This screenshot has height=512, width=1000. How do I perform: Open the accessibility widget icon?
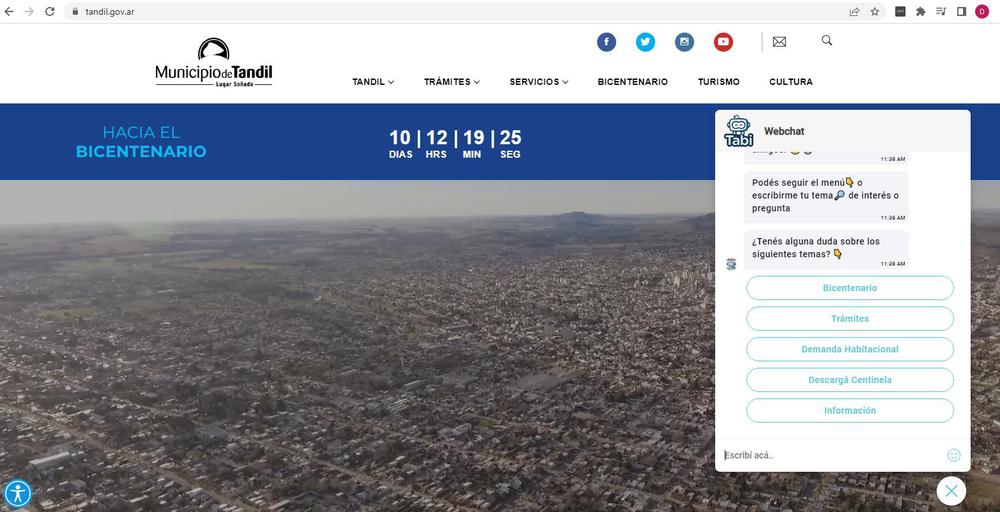(17, 494)
